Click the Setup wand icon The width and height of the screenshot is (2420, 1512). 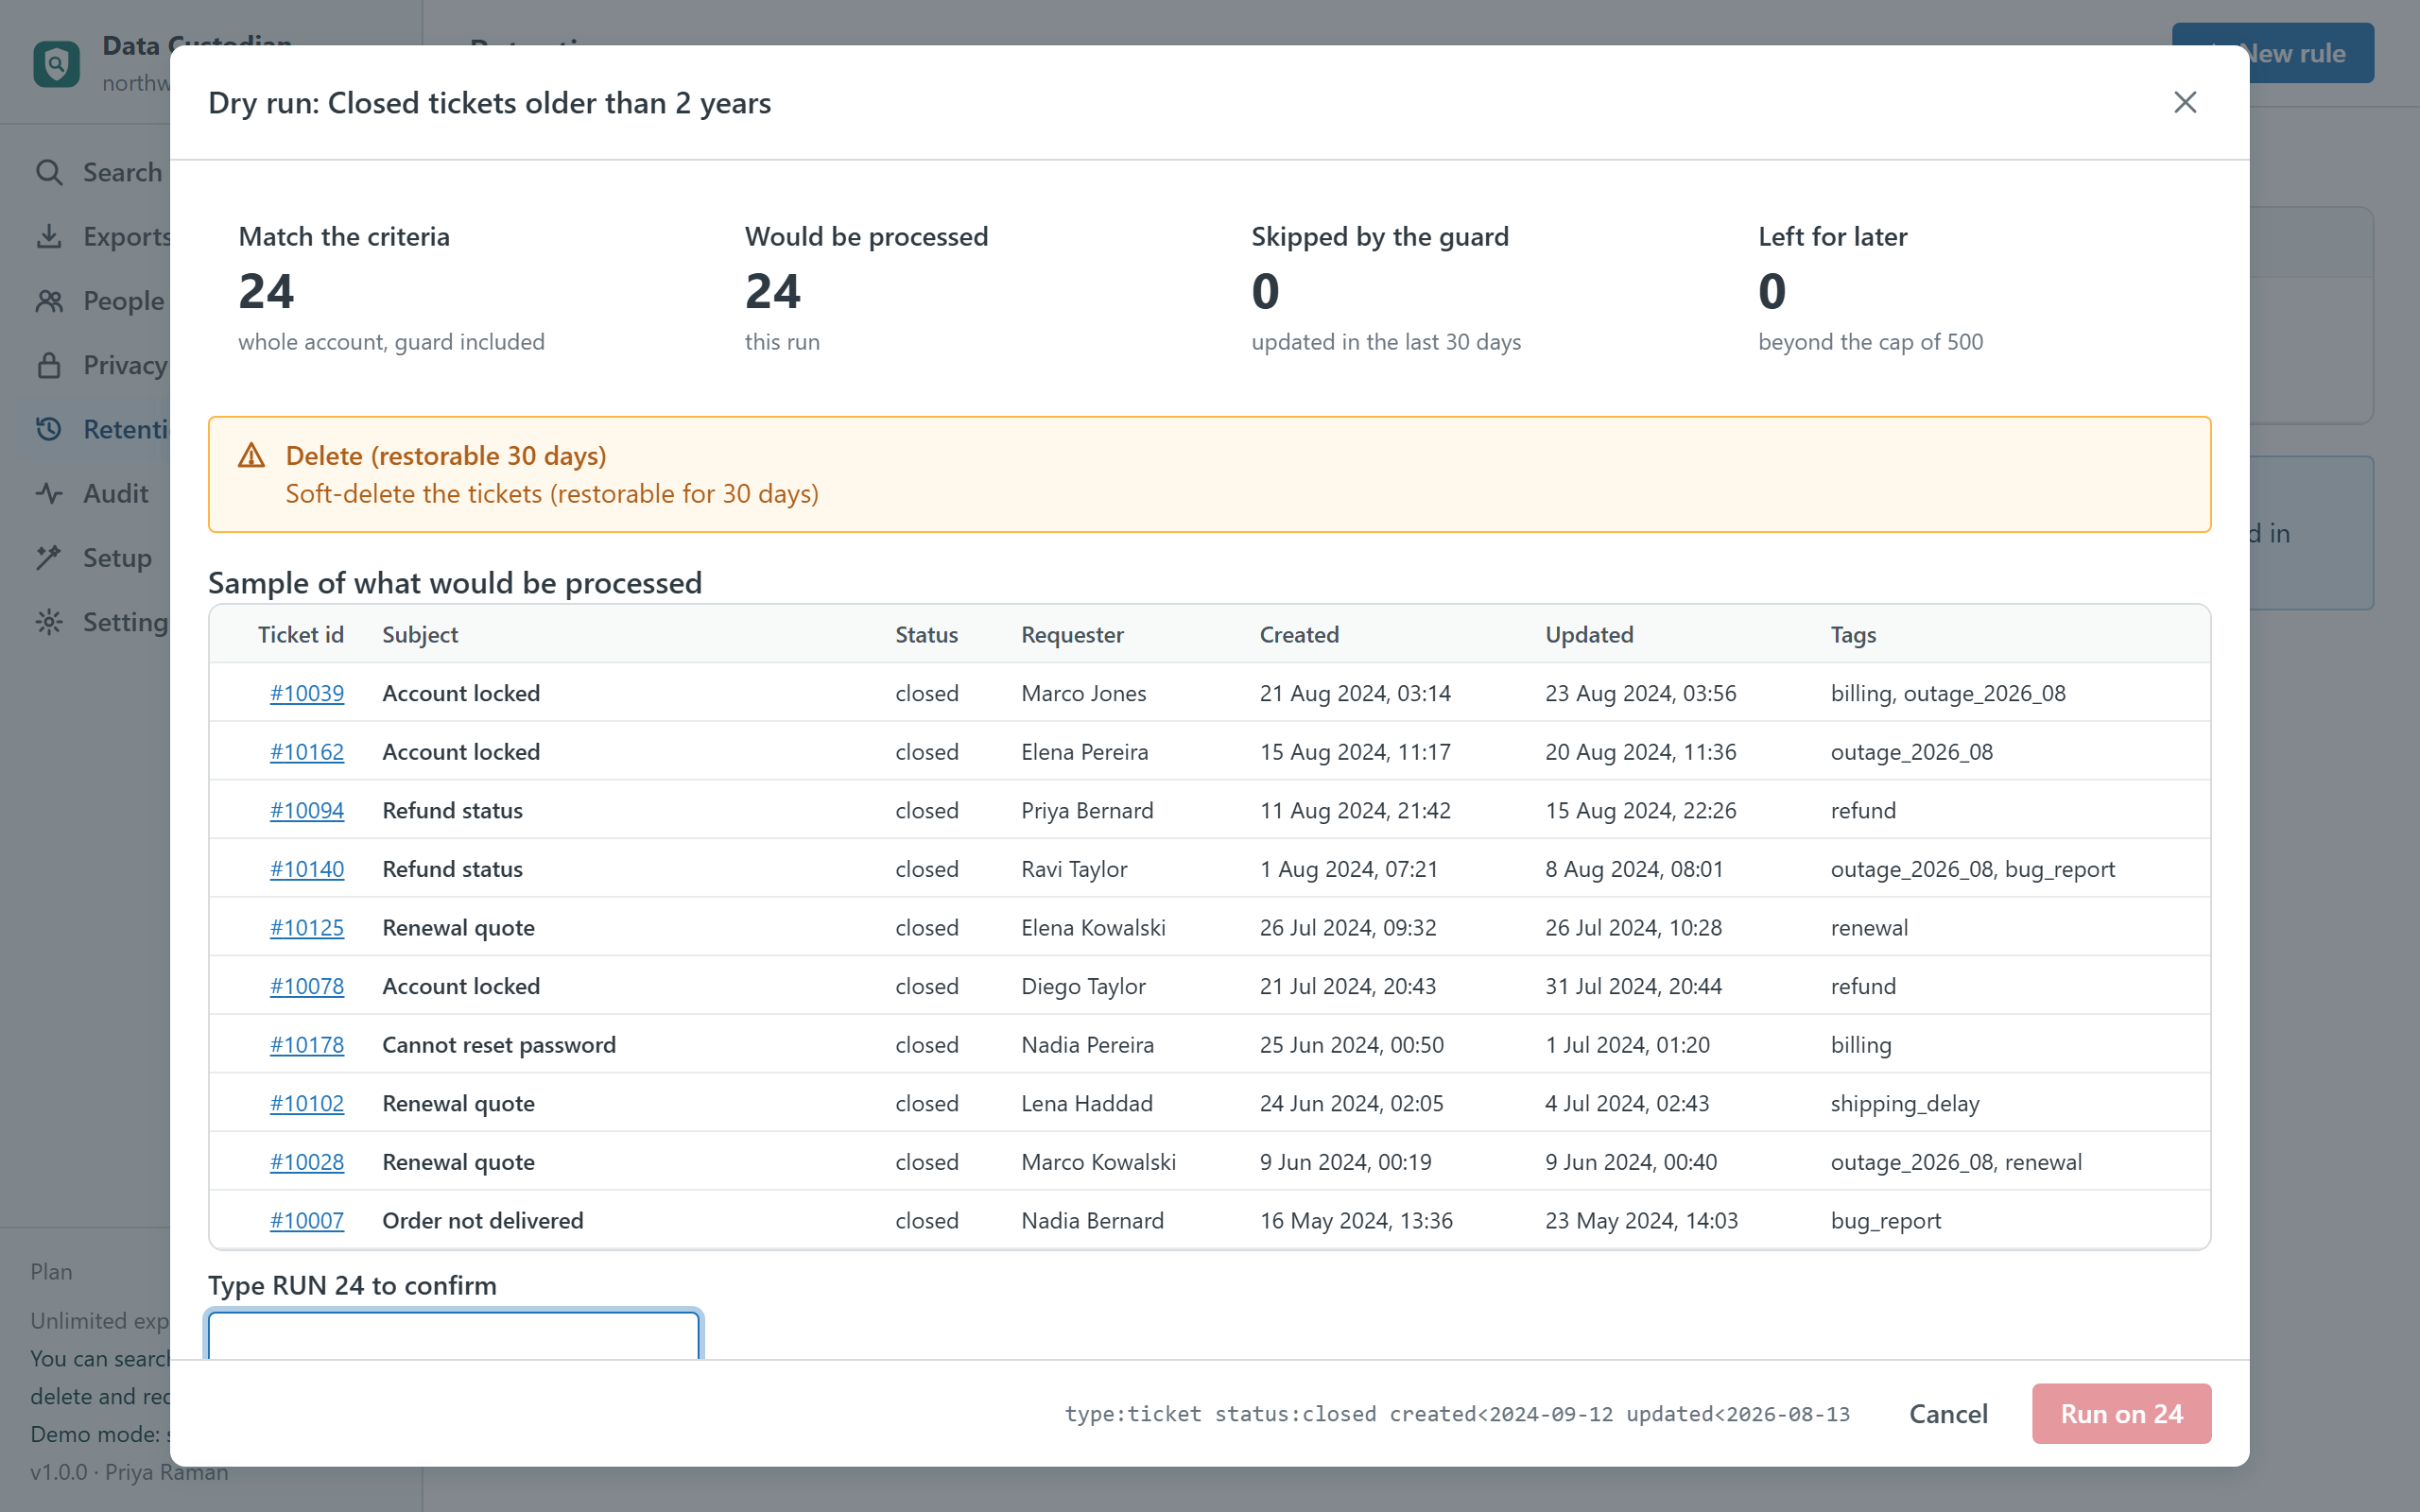click(x=49, y=557)
